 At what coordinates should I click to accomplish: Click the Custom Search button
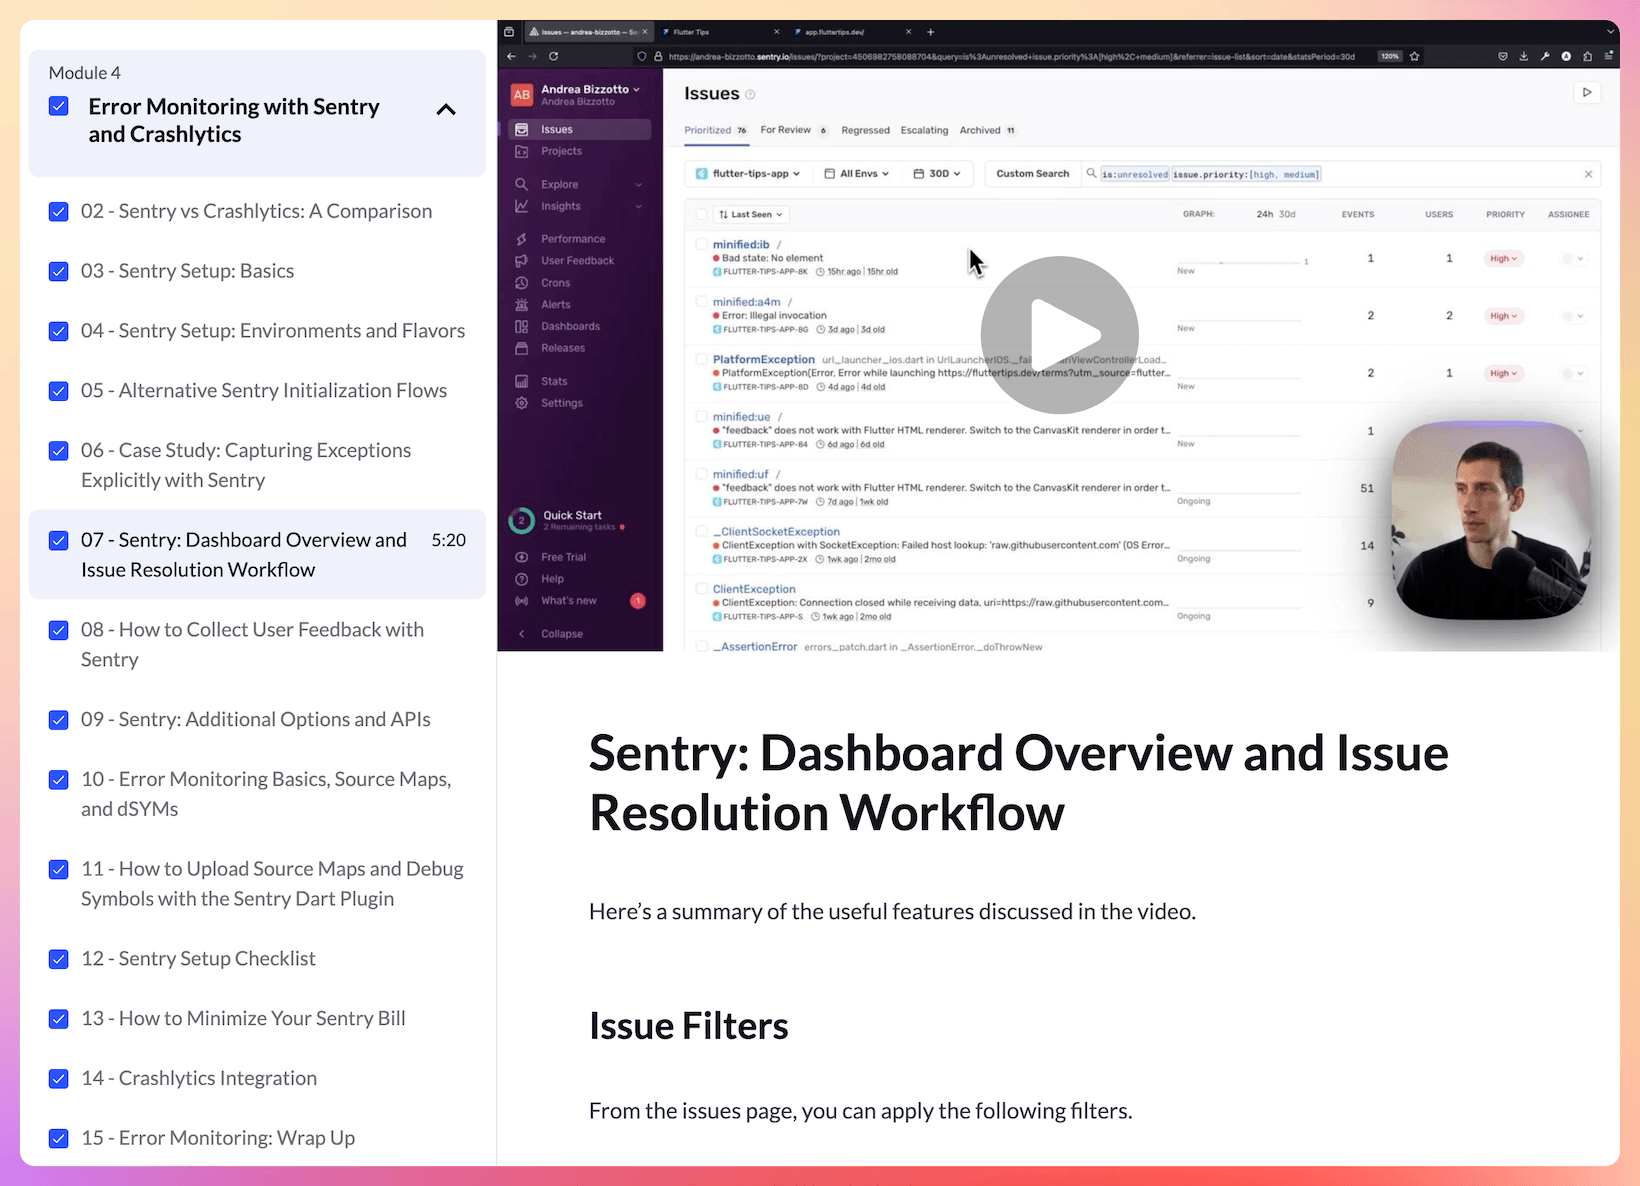coord(1032,173)
